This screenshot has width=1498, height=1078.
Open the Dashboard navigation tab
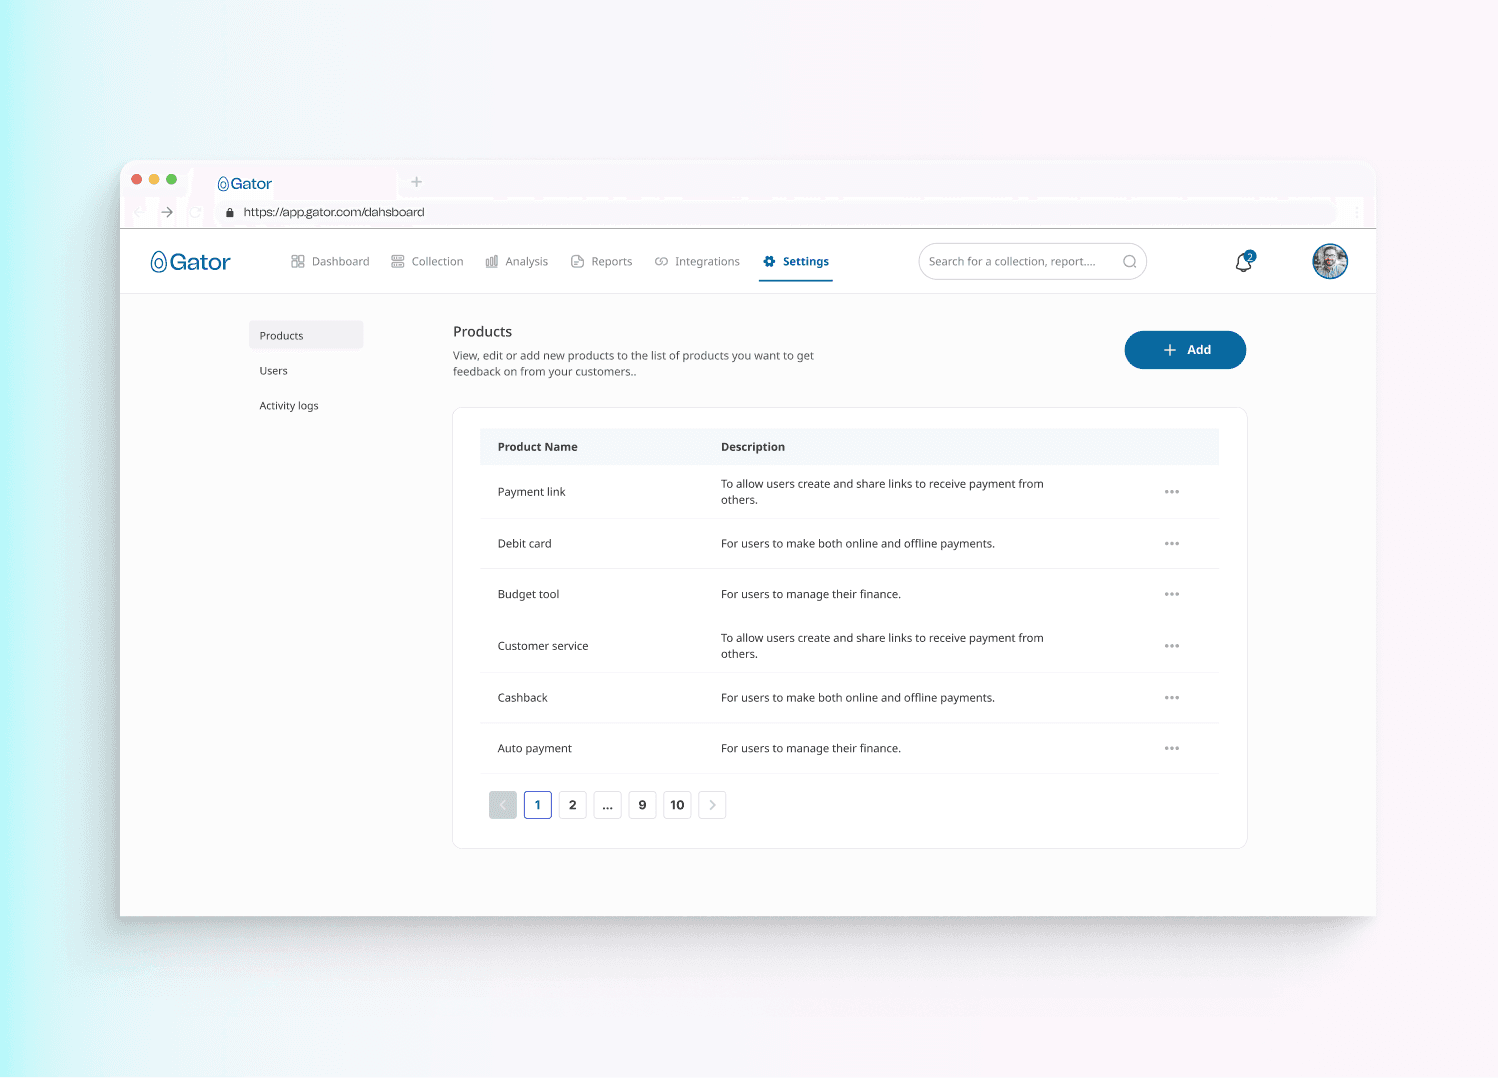coord(330,262)
